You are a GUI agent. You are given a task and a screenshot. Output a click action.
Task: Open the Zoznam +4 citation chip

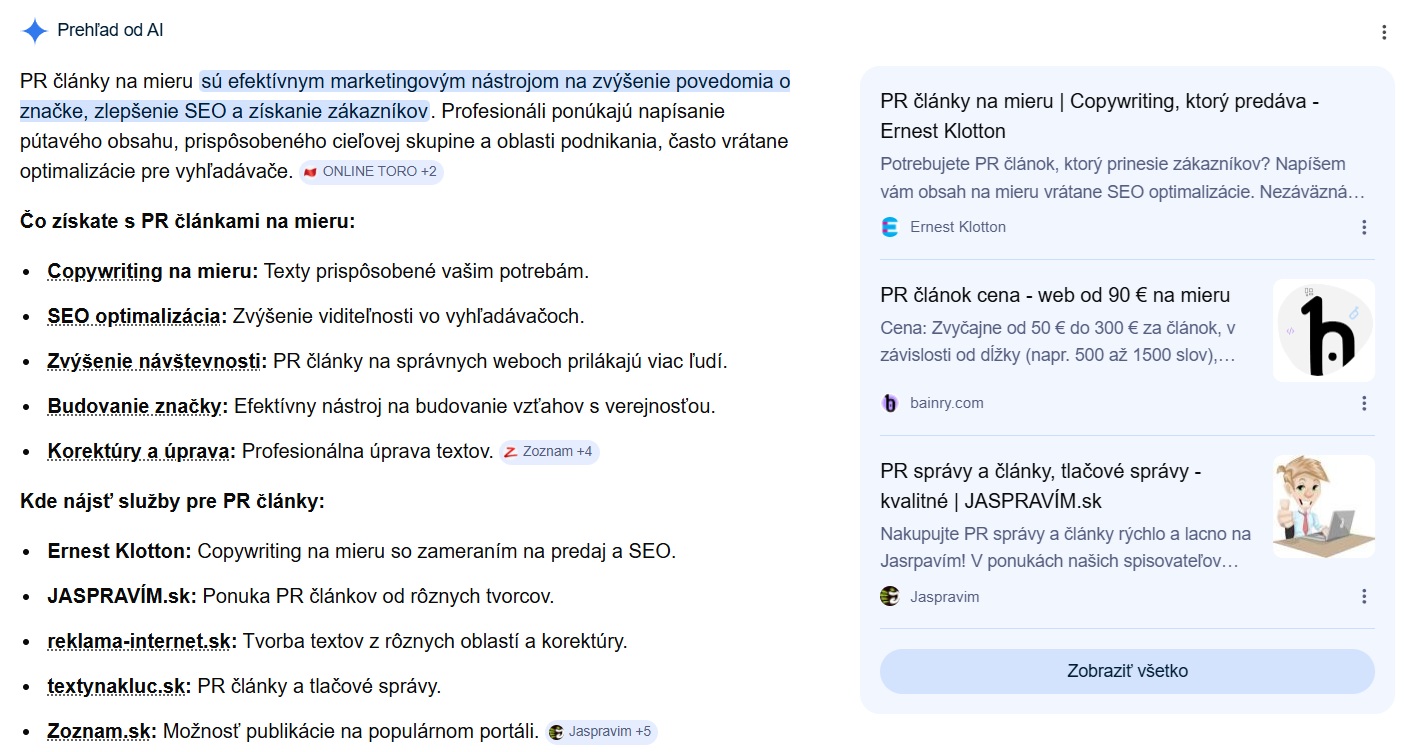[549, 451]
